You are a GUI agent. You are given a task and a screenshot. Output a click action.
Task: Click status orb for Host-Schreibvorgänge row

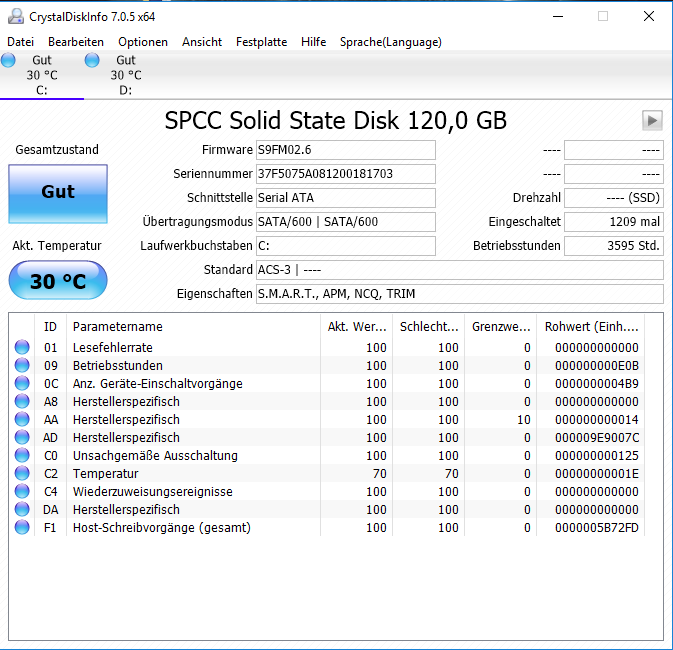pyautogui.click(x=22, y=527)
